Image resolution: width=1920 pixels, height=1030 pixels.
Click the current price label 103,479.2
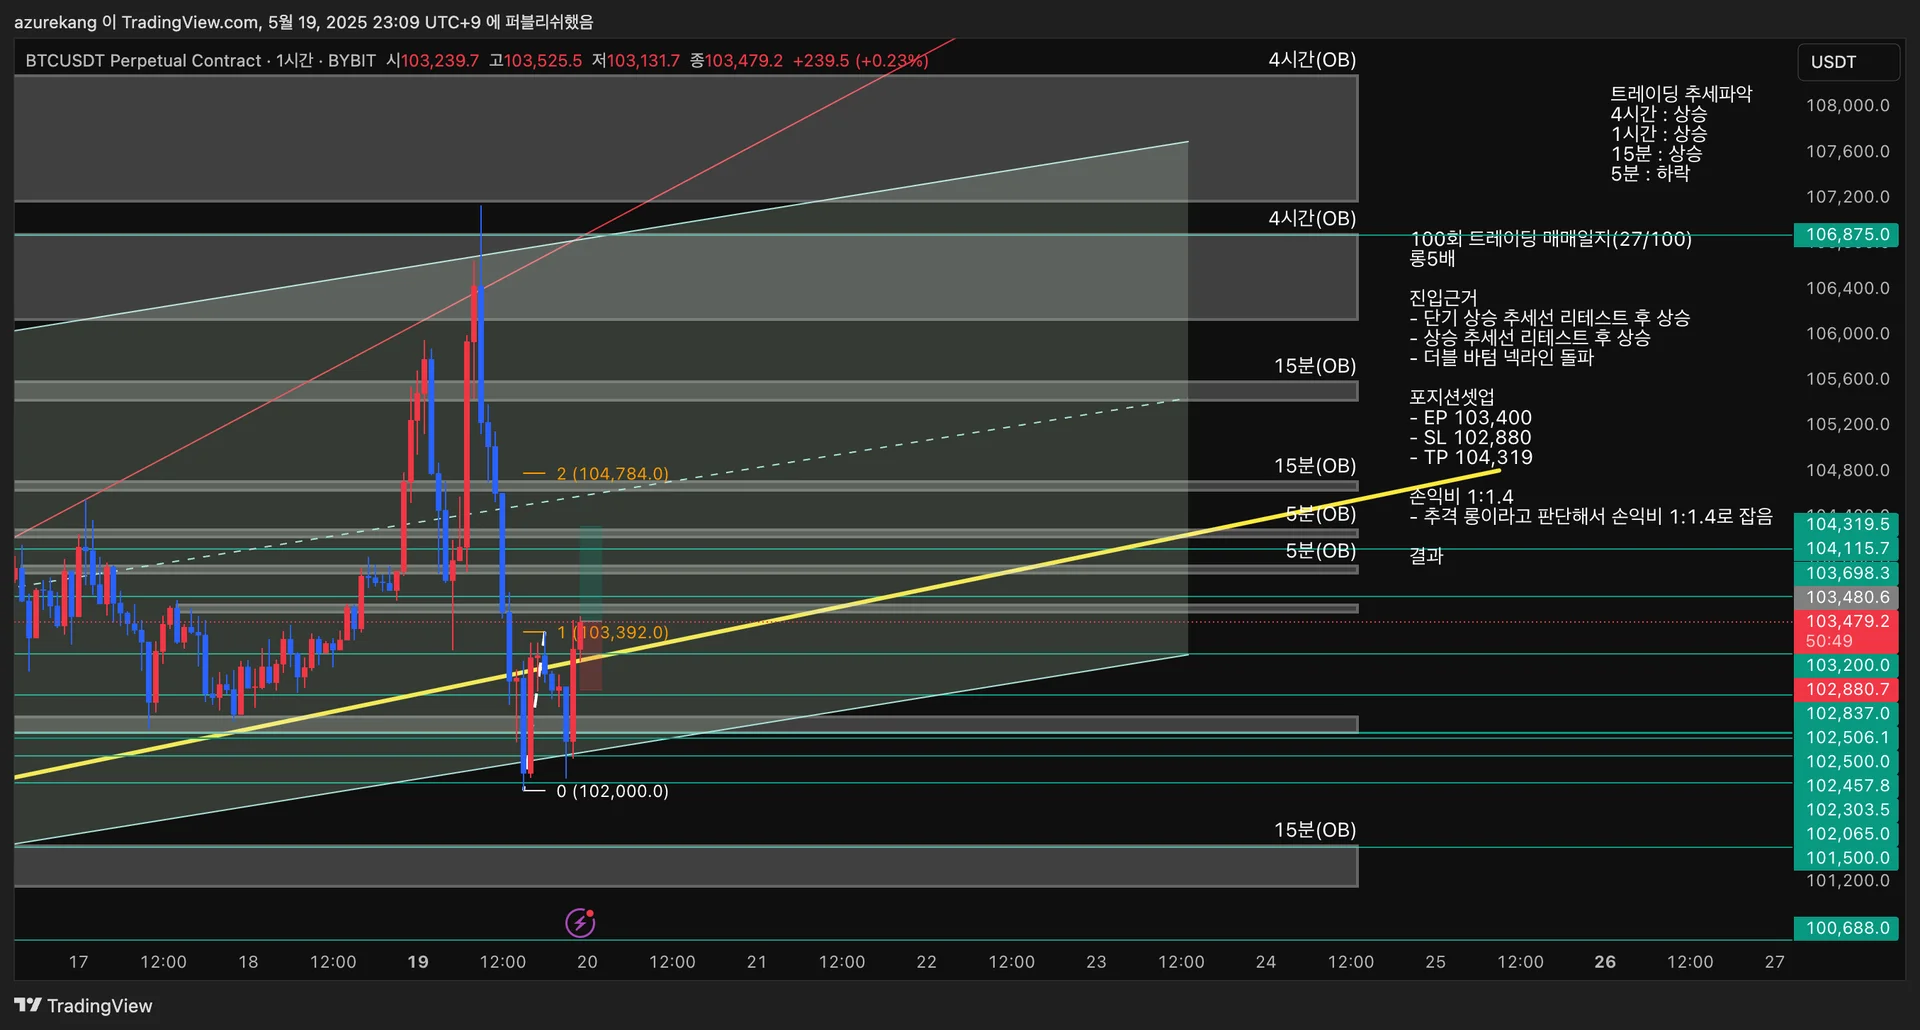tap(1846, 630)
